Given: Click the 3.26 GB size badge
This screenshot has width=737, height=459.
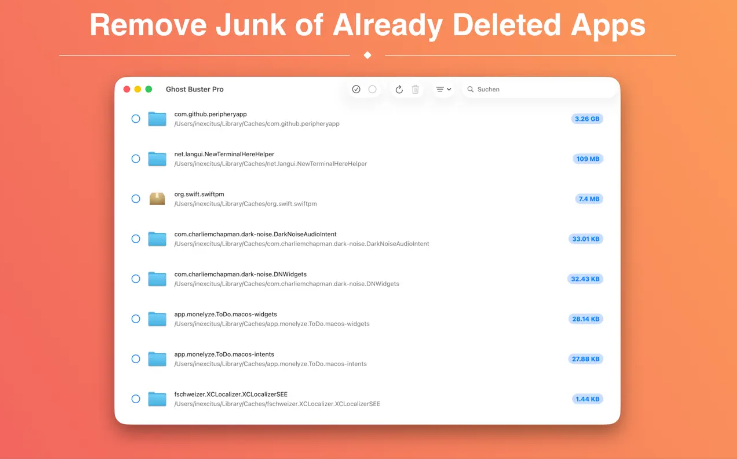Looking at the screenshot, I should 587,119.
